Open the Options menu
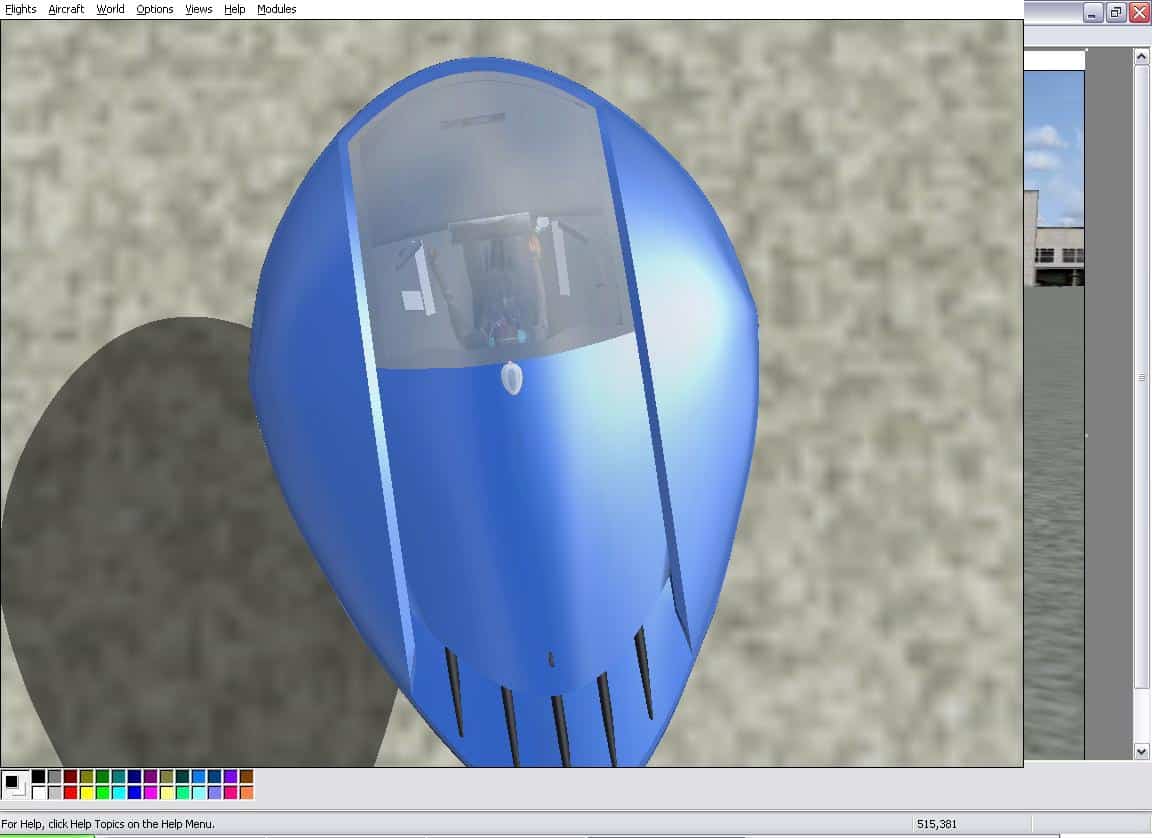The image size is (1152, 838). [x=154, y=9]
